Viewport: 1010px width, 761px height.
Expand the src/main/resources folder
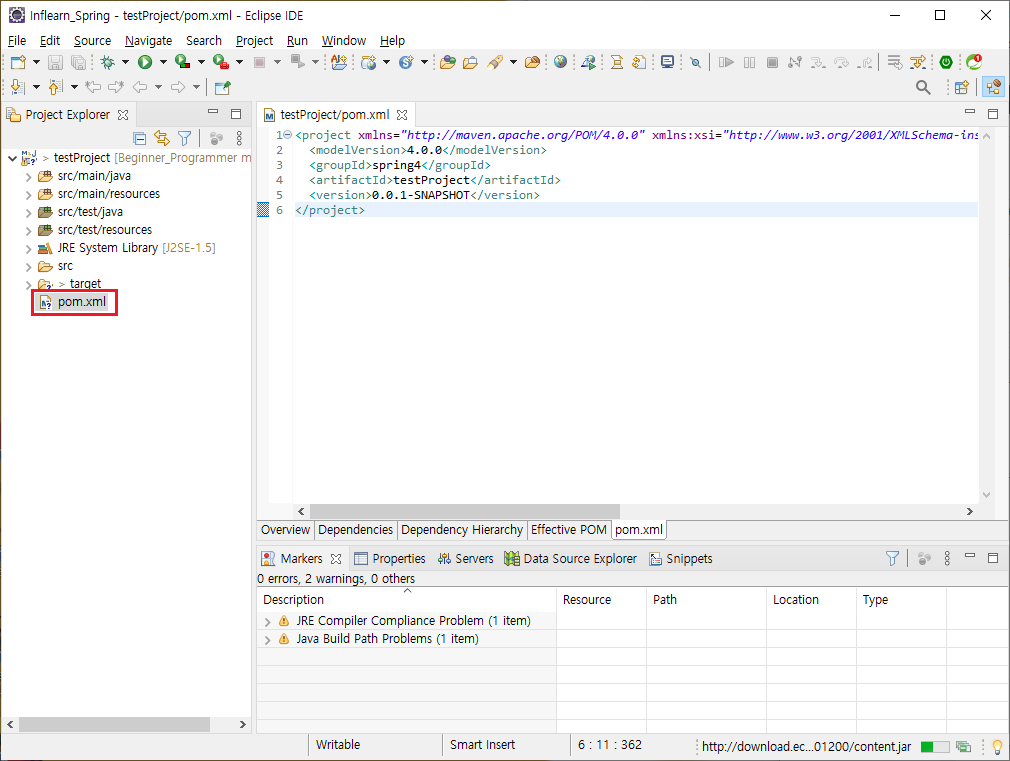tap(28, 195)
